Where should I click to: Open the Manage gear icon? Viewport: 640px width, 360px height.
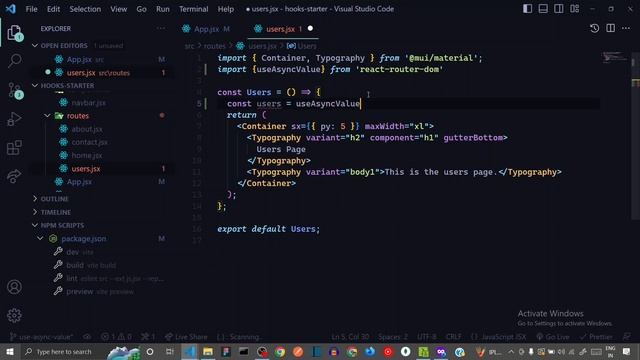click(x=14, y=315)
